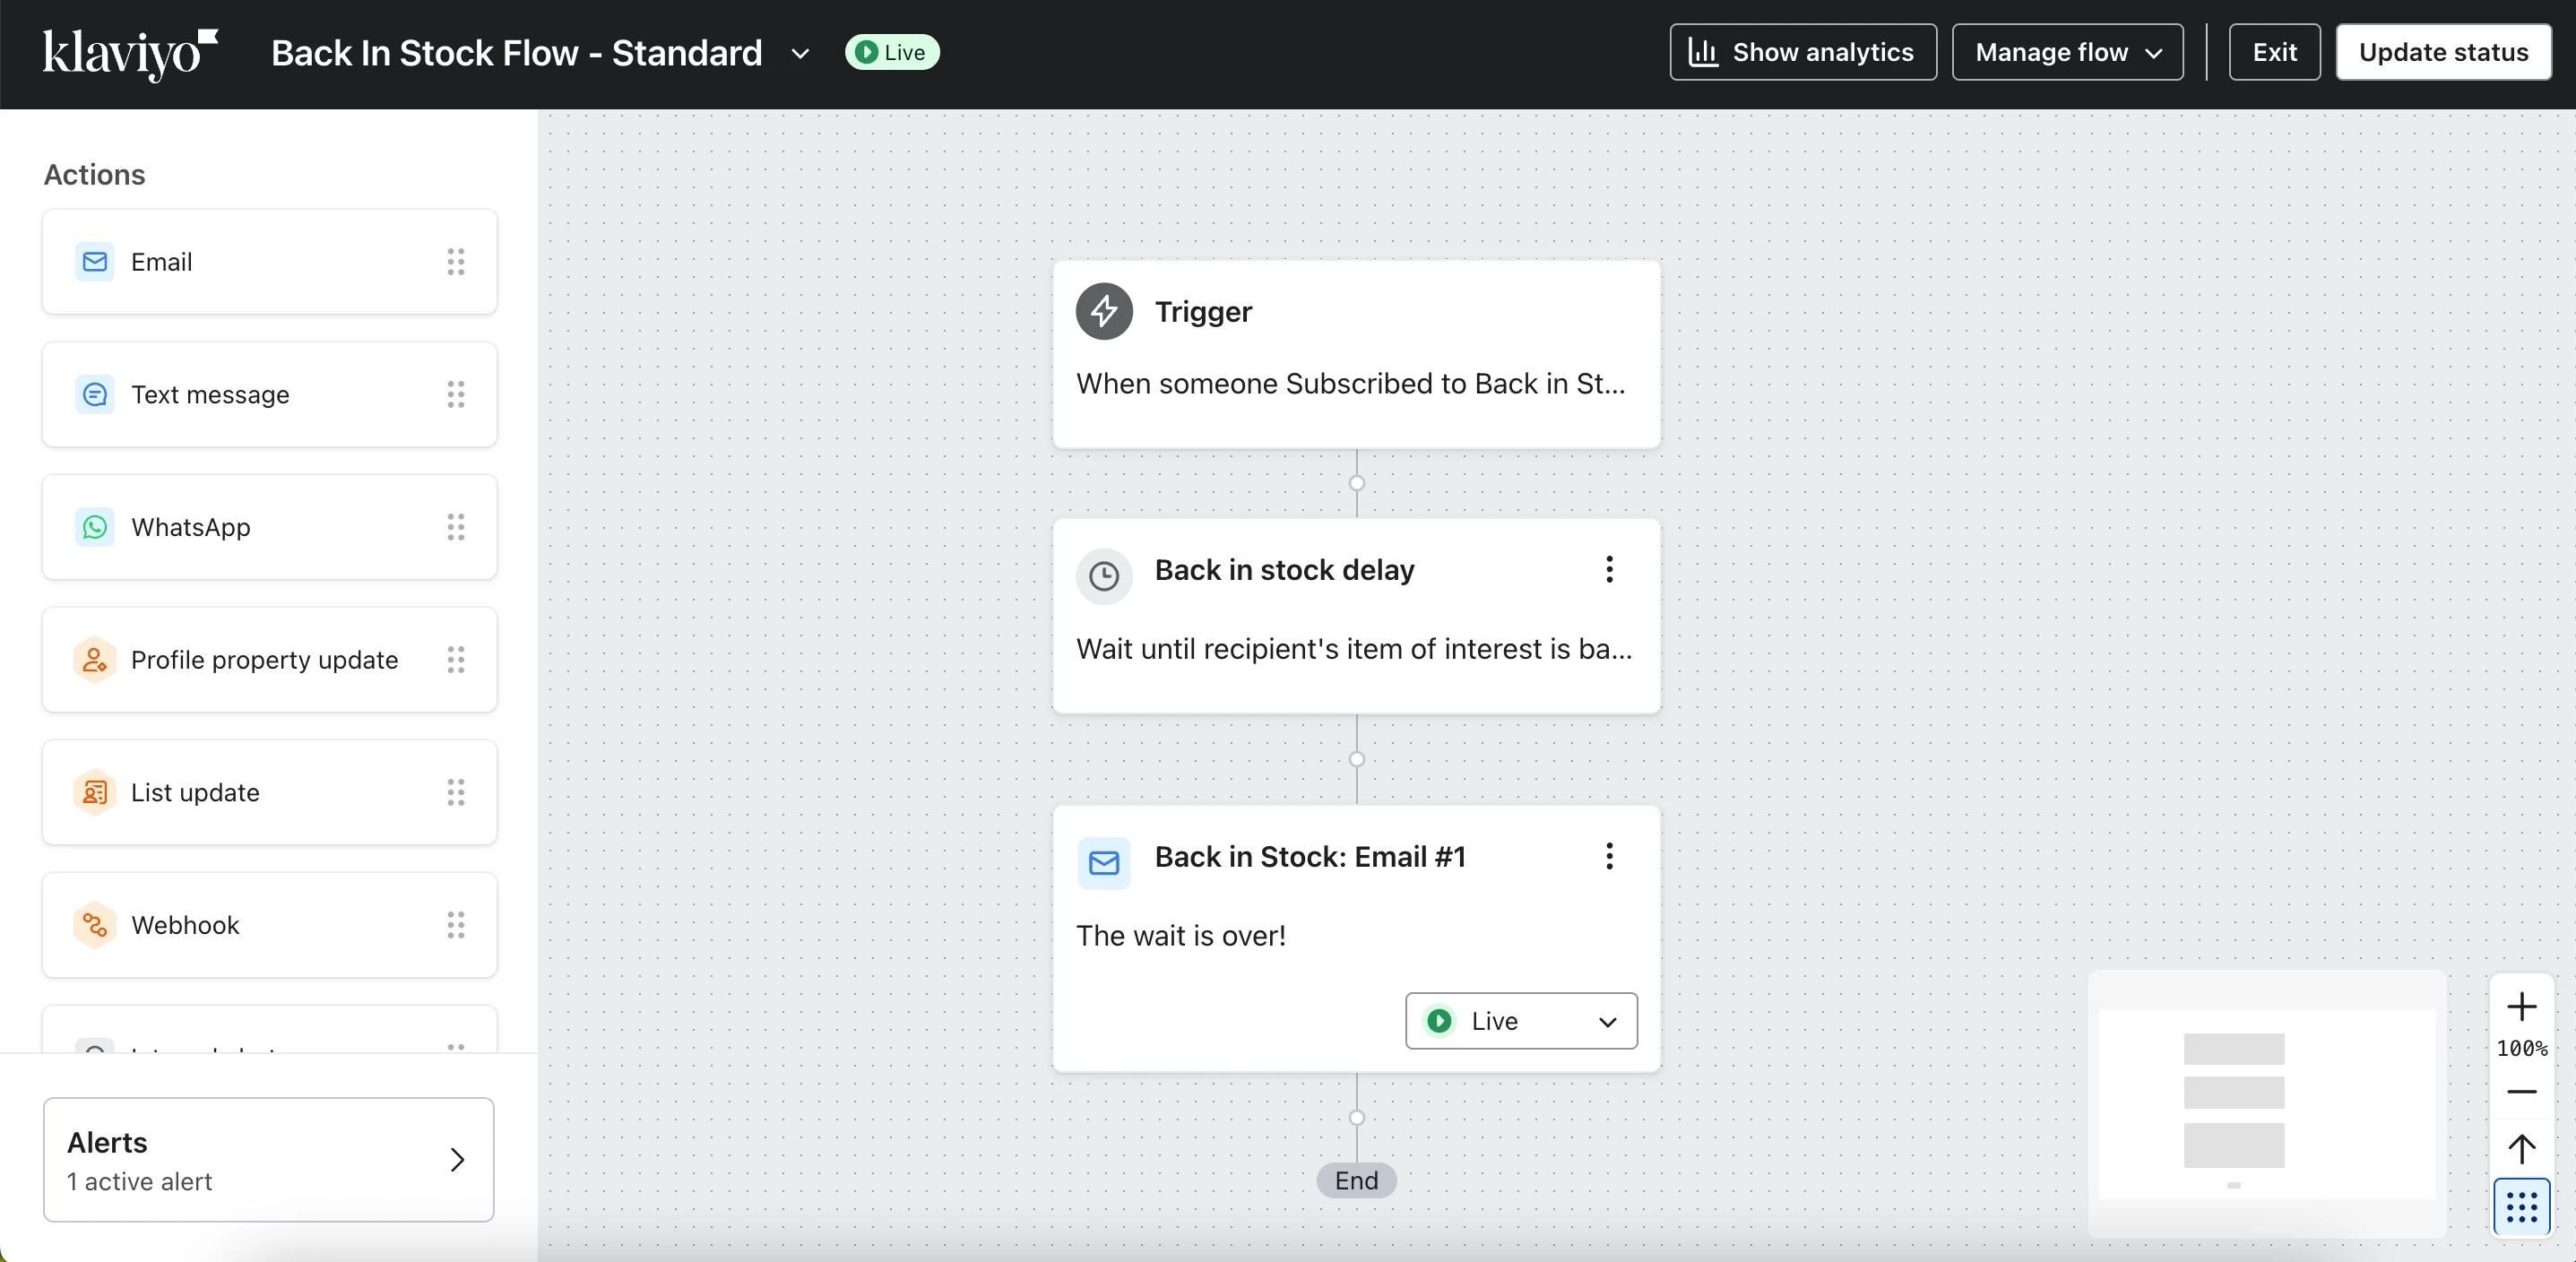Toggle the minimap grid button

(x=2521, y=1207)
